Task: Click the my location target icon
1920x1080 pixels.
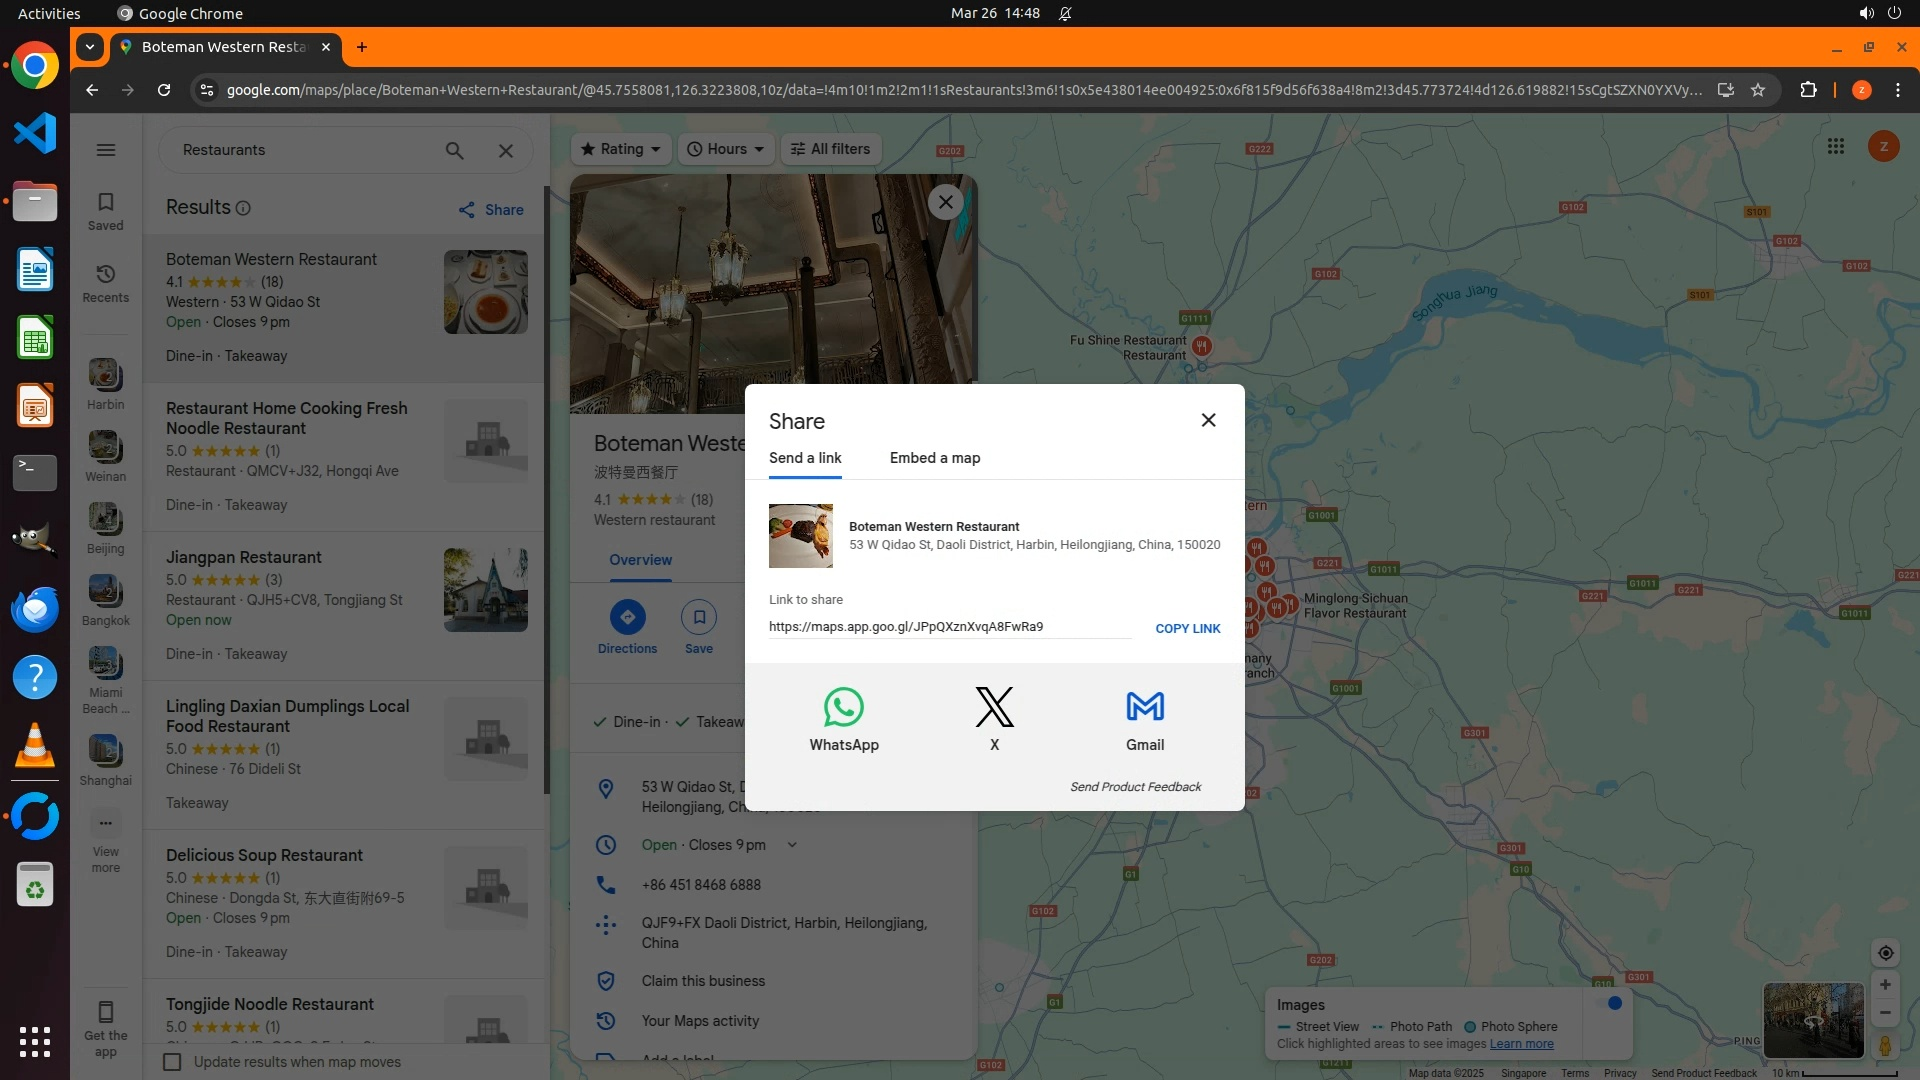Action: click(x=1885, y=953)
